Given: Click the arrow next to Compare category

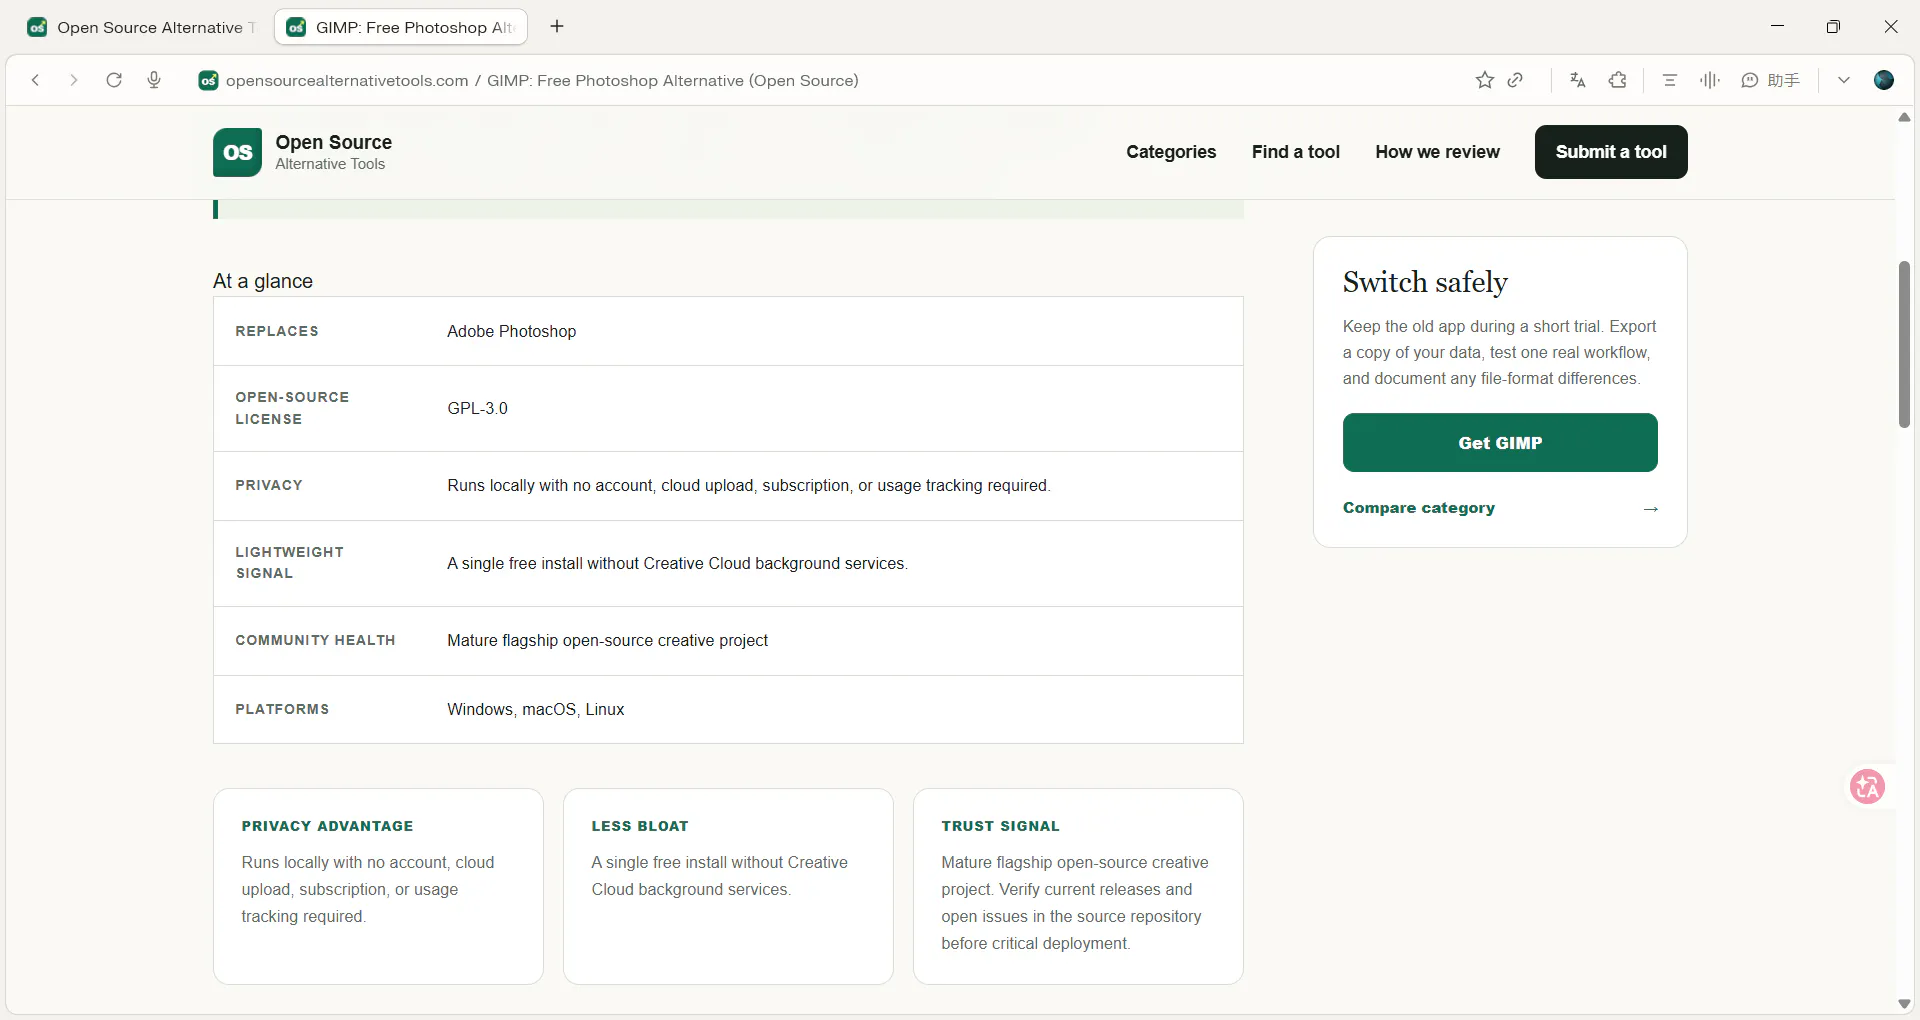Looking at the screenshot, I should point(1651,509).
